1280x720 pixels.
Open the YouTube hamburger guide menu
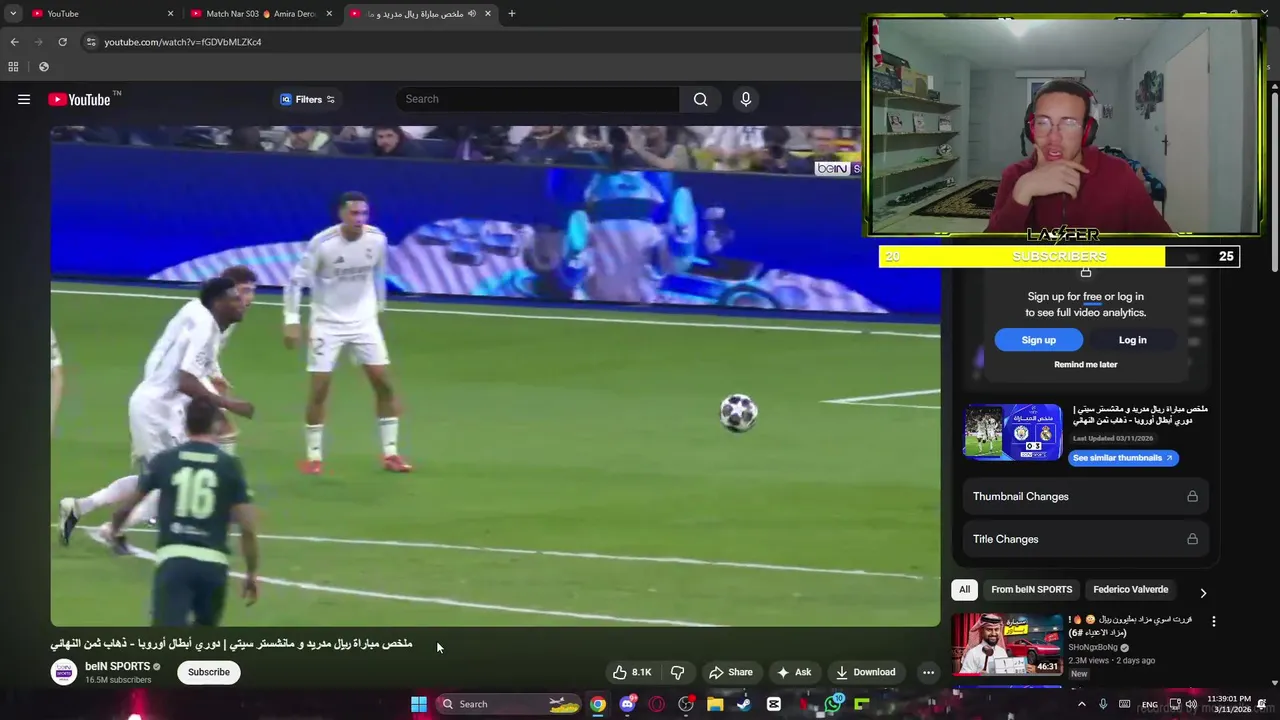[x=24, y=99]
